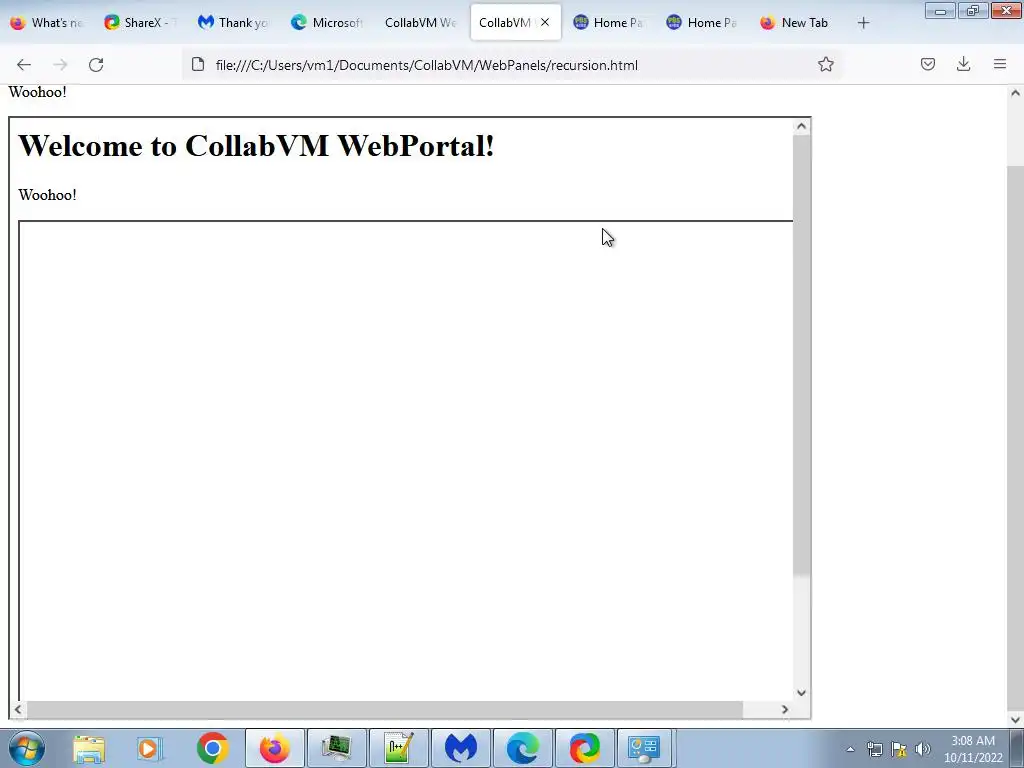Click the page info icon in address bar

[x=198, y=64]
